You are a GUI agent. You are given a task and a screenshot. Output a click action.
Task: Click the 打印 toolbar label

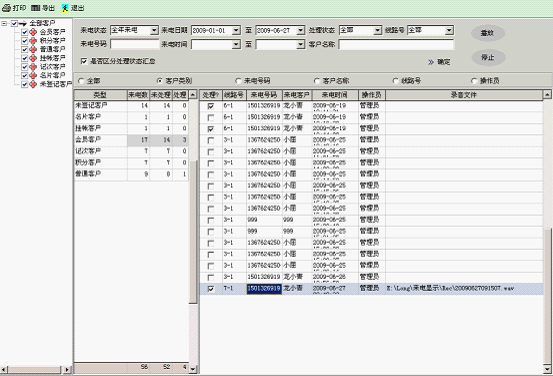19,8
